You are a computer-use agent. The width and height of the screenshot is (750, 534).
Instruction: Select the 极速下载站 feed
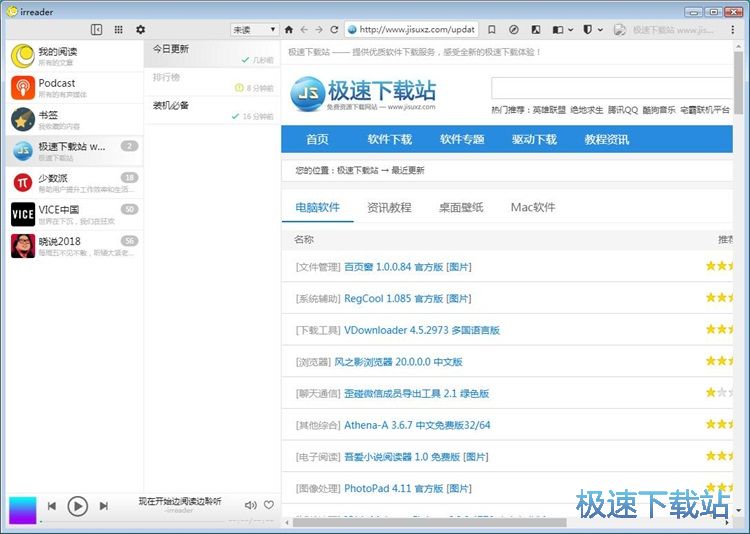coord(75,151)
